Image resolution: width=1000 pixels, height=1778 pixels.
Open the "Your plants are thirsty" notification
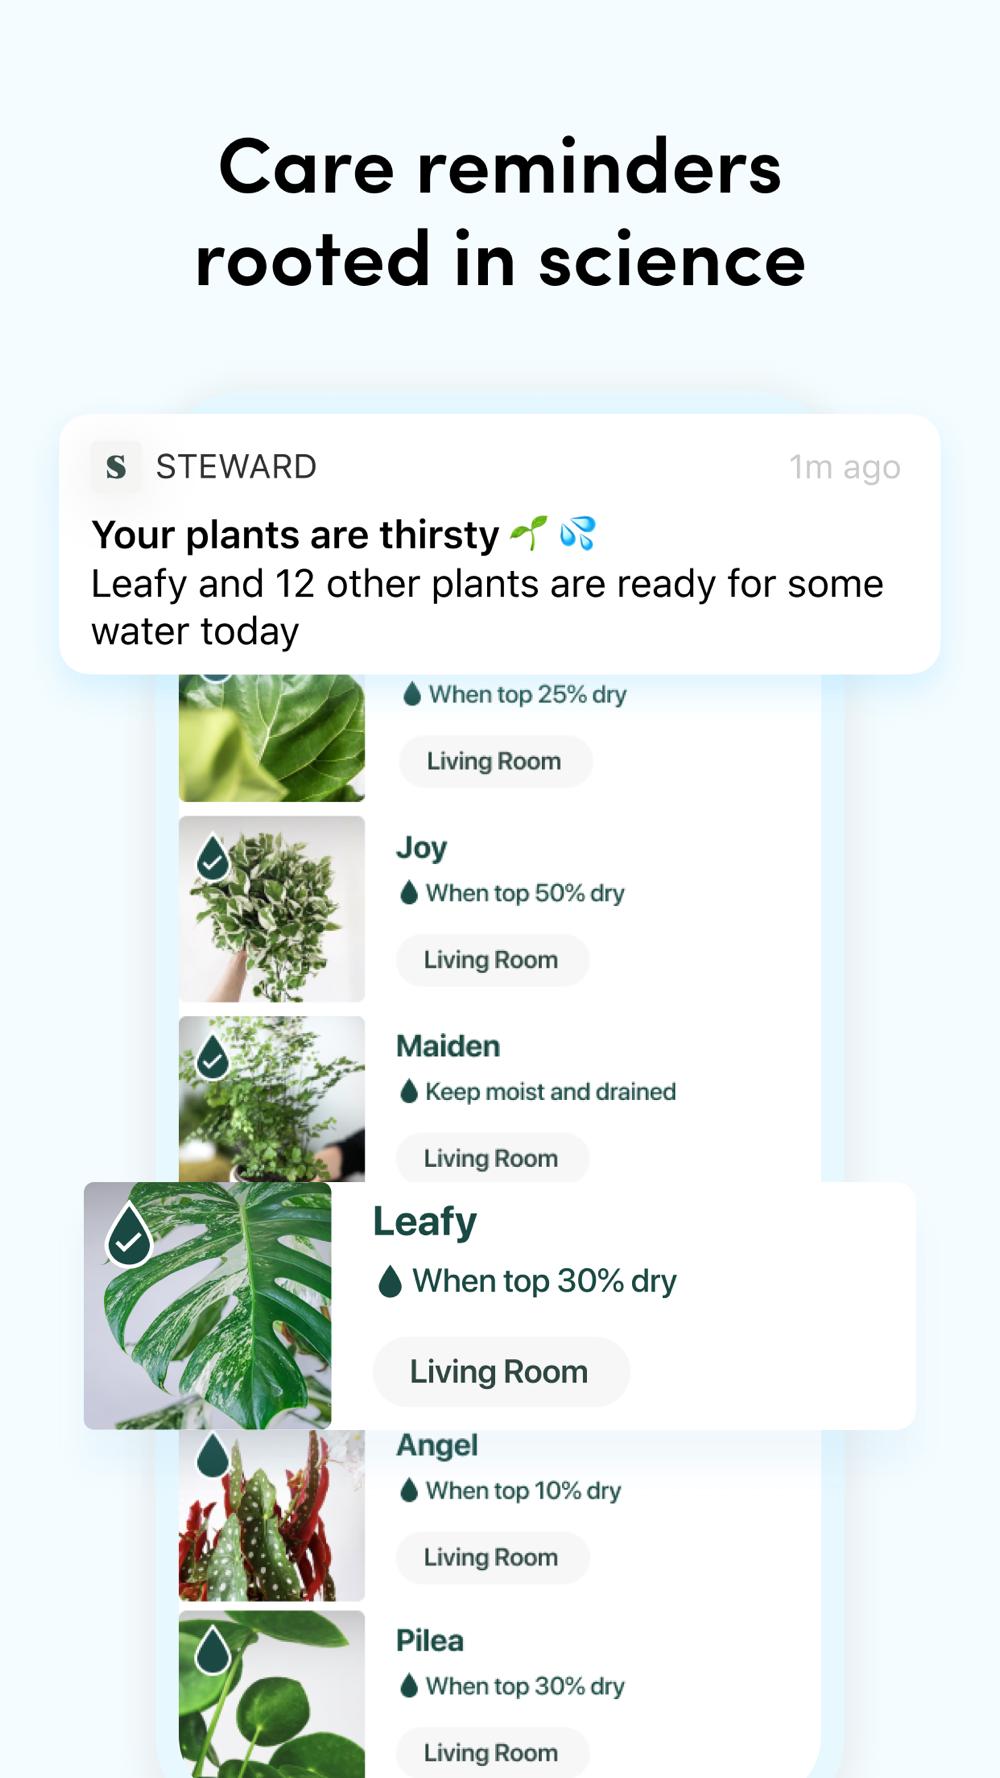[499, 544]
